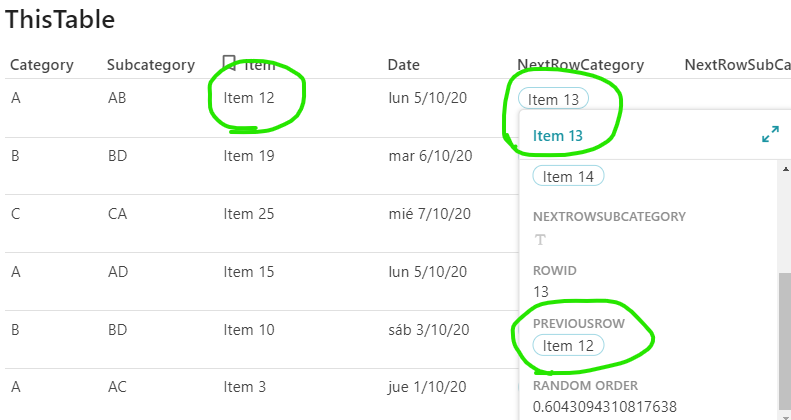
Task: Open the Item 13 chip in NextRowCategory
Action: (x=553, y=99)
